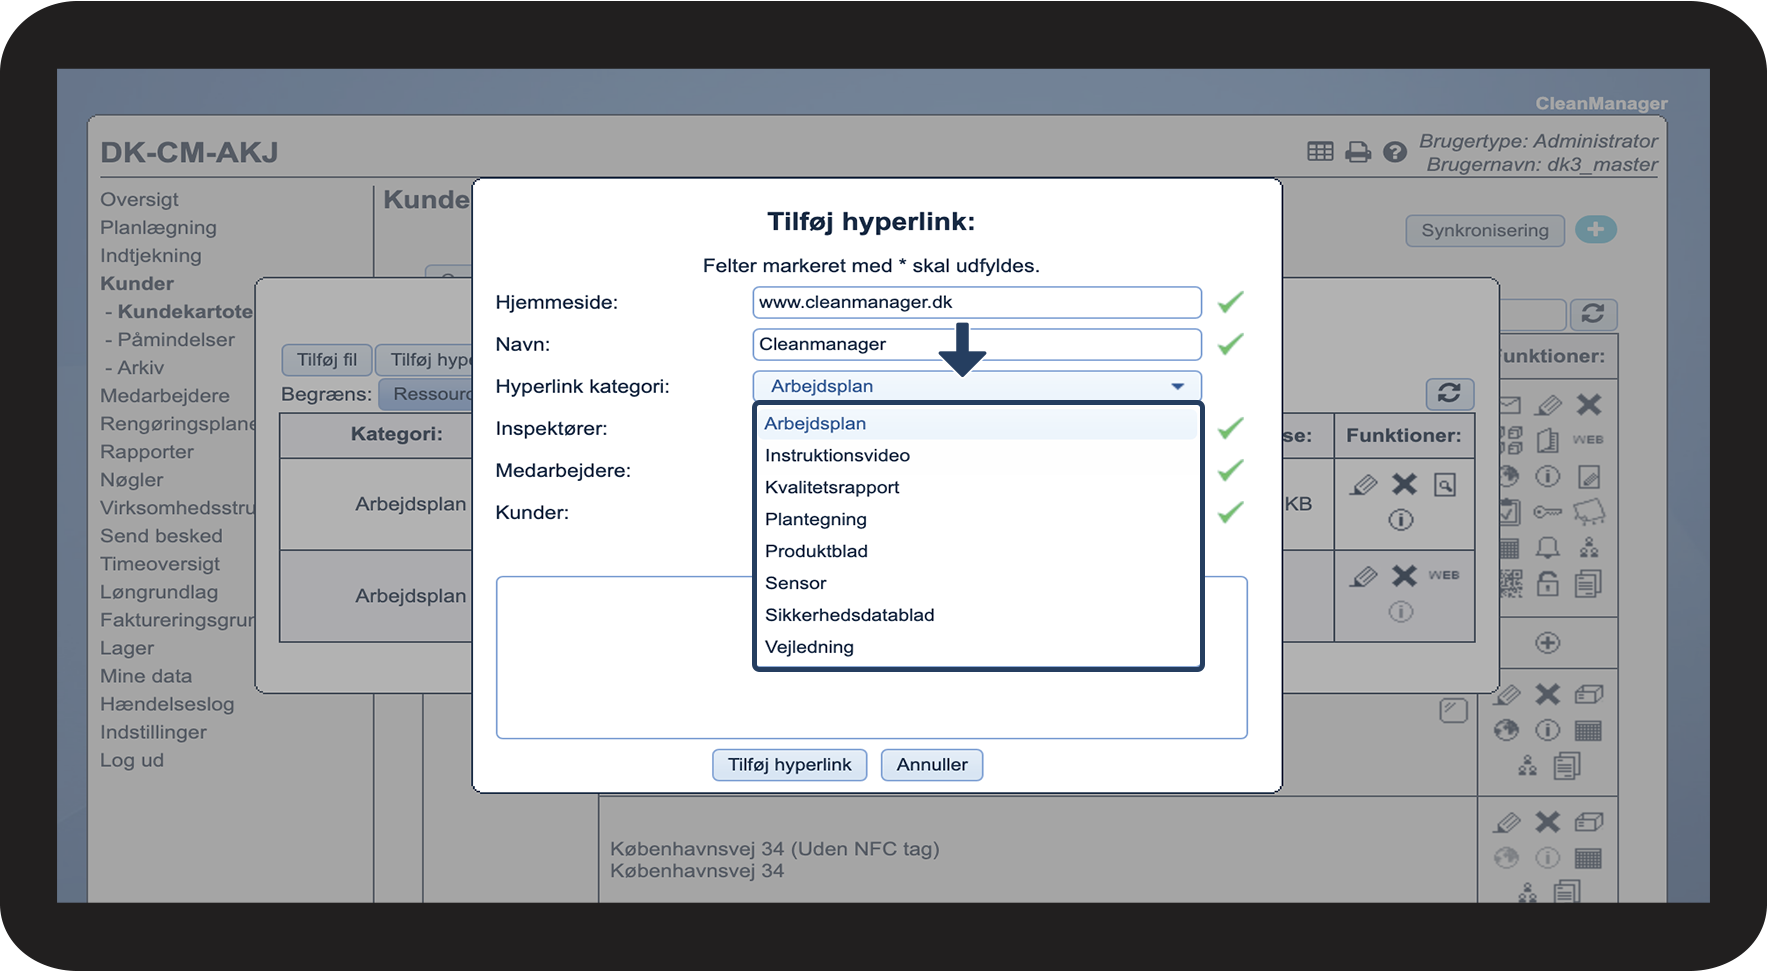Open help via the question mark icon
1767x971 pixels.
pos(1395,152)
